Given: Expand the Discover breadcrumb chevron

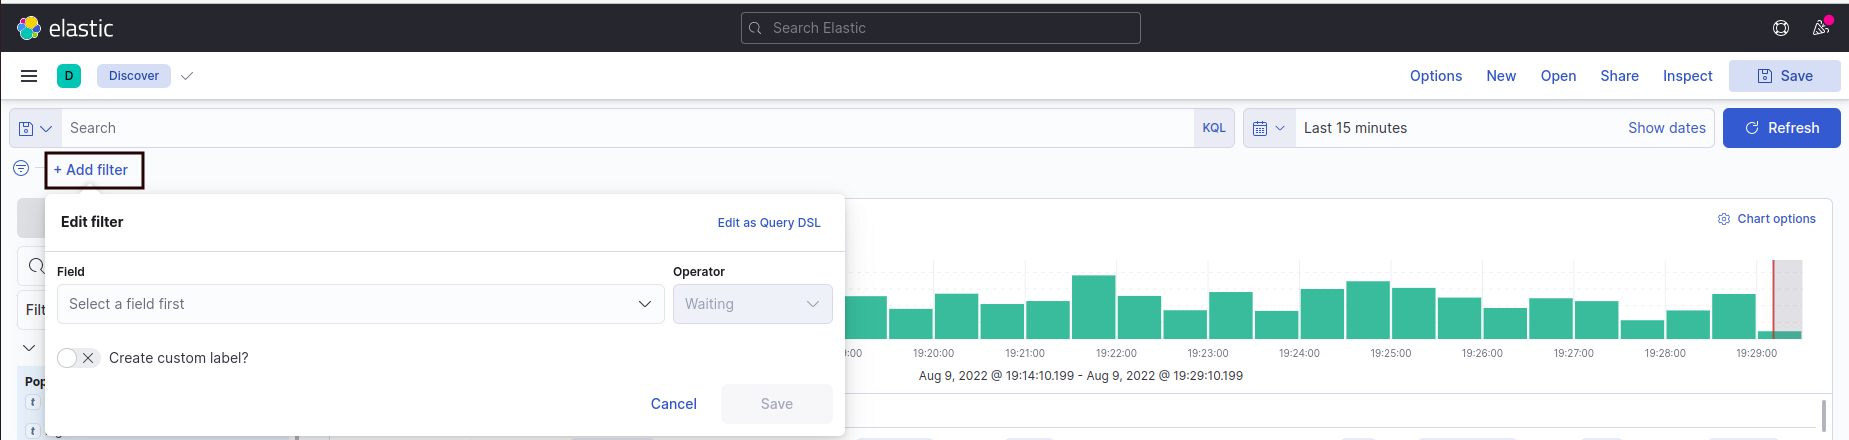Looking at the screenshot, I should (187, 76).
